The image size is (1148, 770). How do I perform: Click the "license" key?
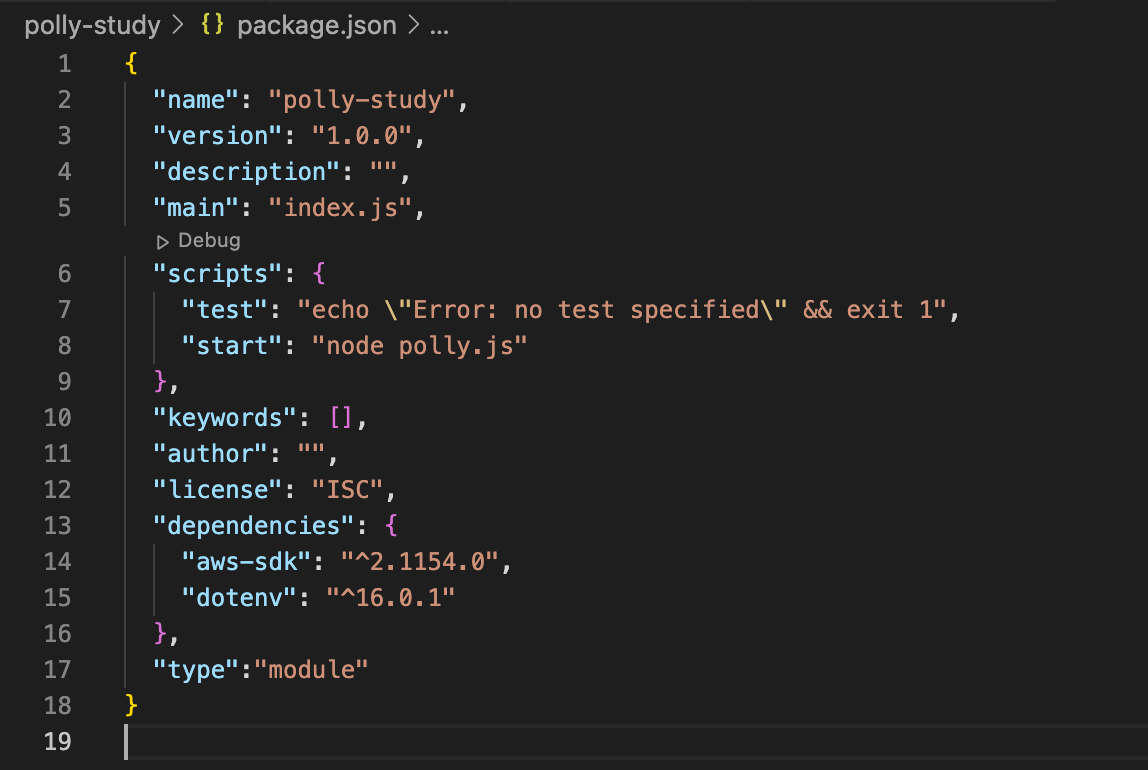[217, 490]
